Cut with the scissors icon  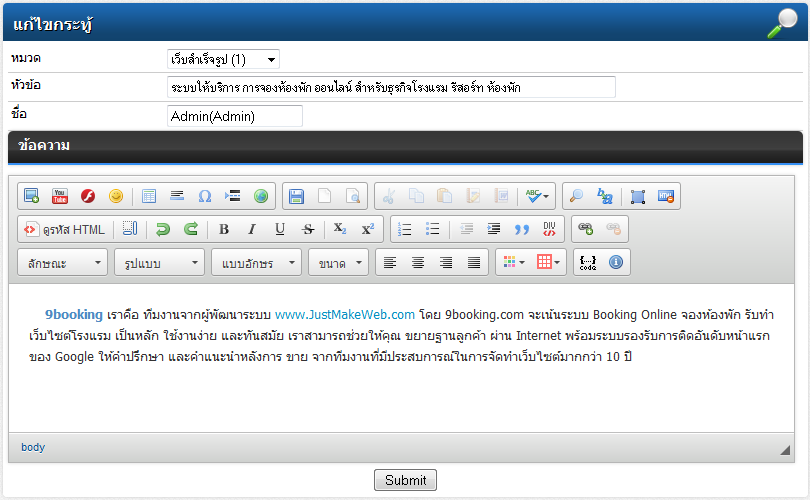[388, 196]
